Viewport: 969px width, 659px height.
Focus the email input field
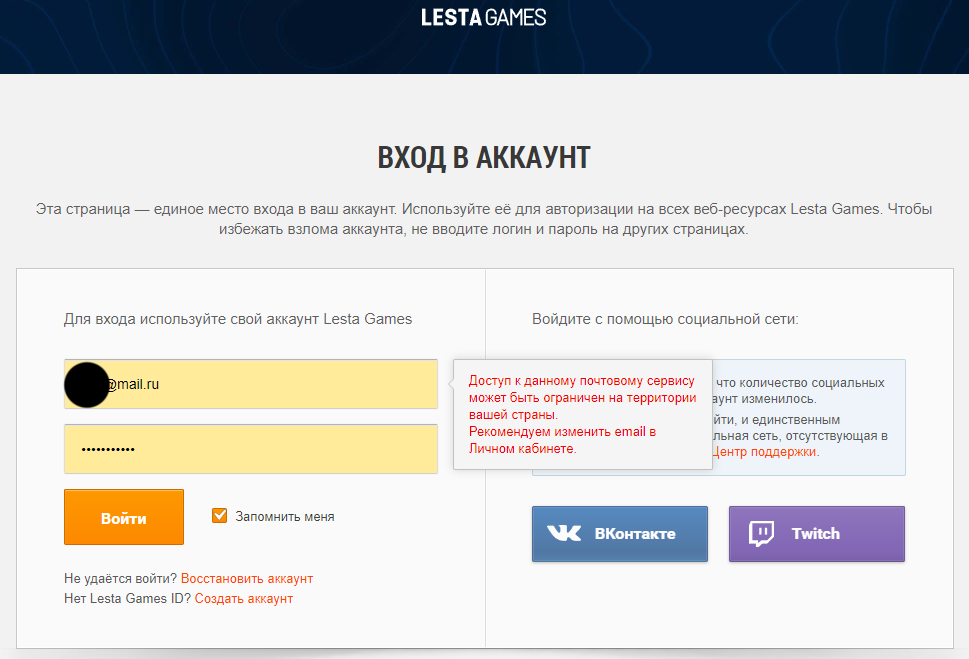[x=270, y=384]
